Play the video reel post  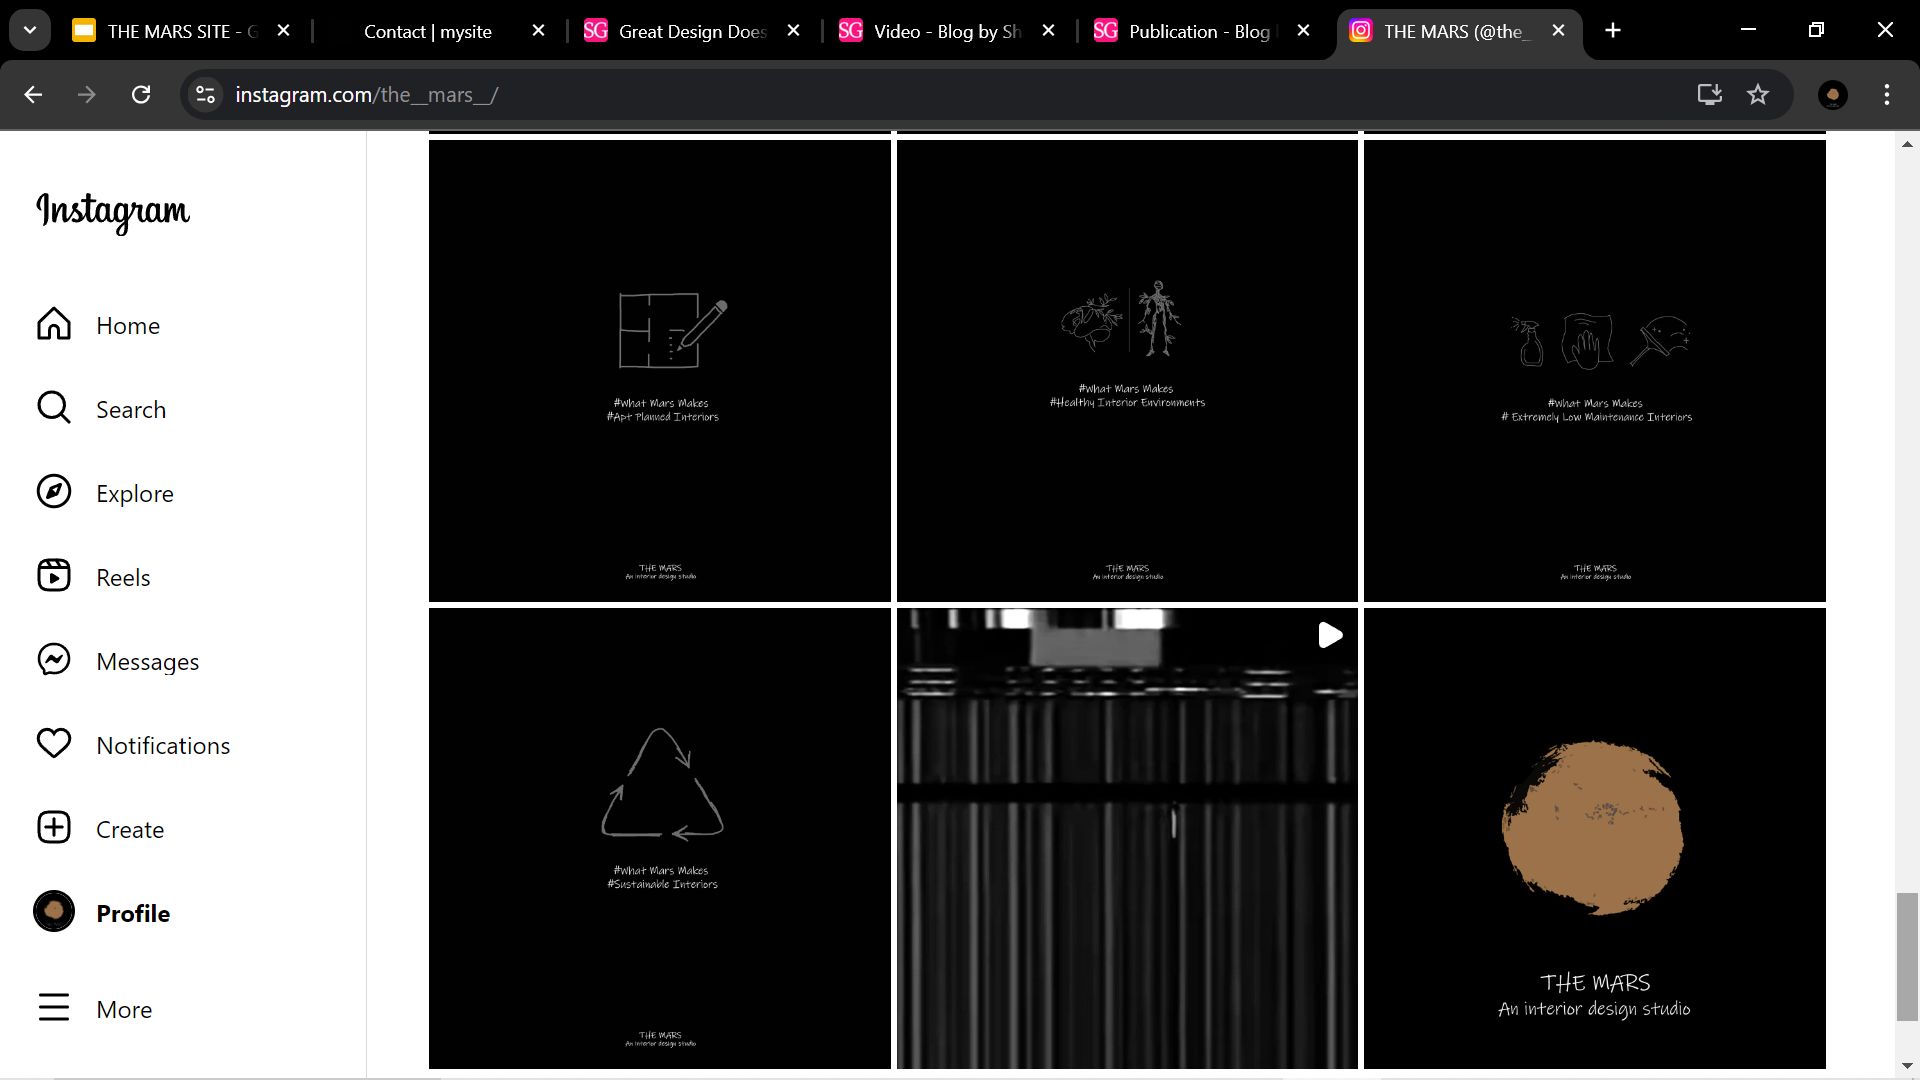(x=1127, y=838)
